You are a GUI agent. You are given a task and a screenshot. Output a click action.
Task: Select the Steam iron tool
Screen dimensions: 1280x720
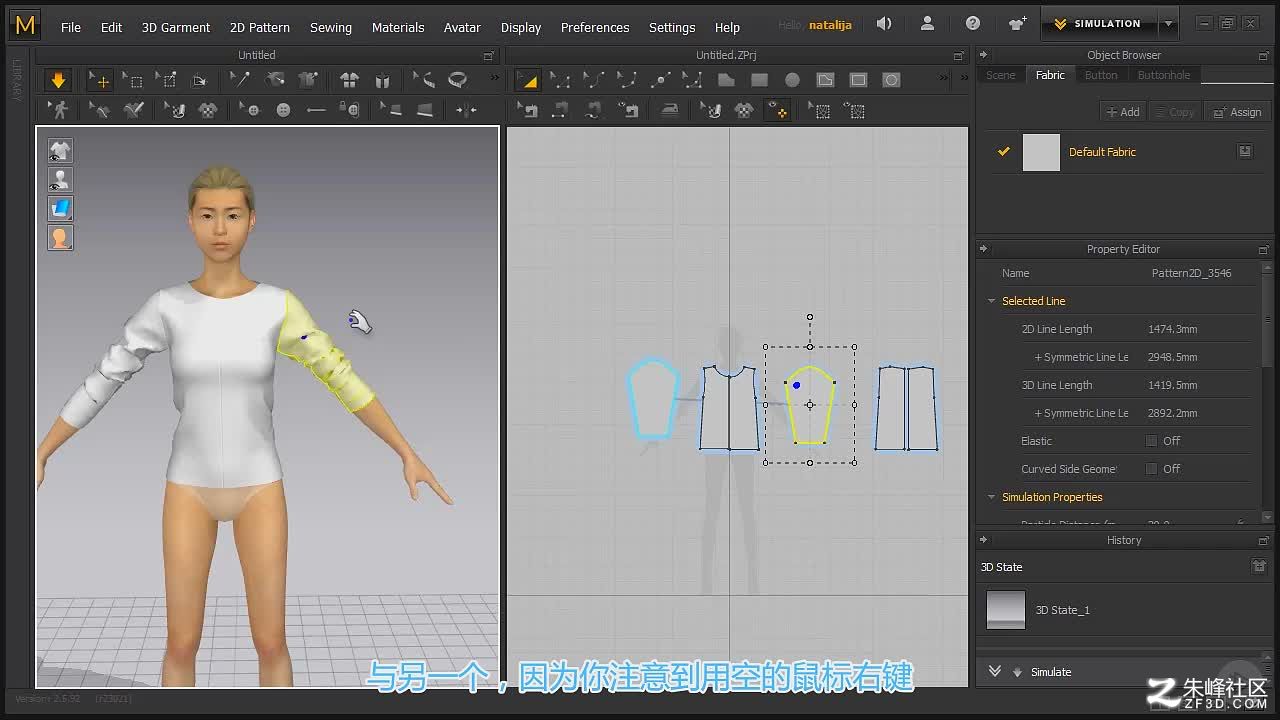click(669, 110)
